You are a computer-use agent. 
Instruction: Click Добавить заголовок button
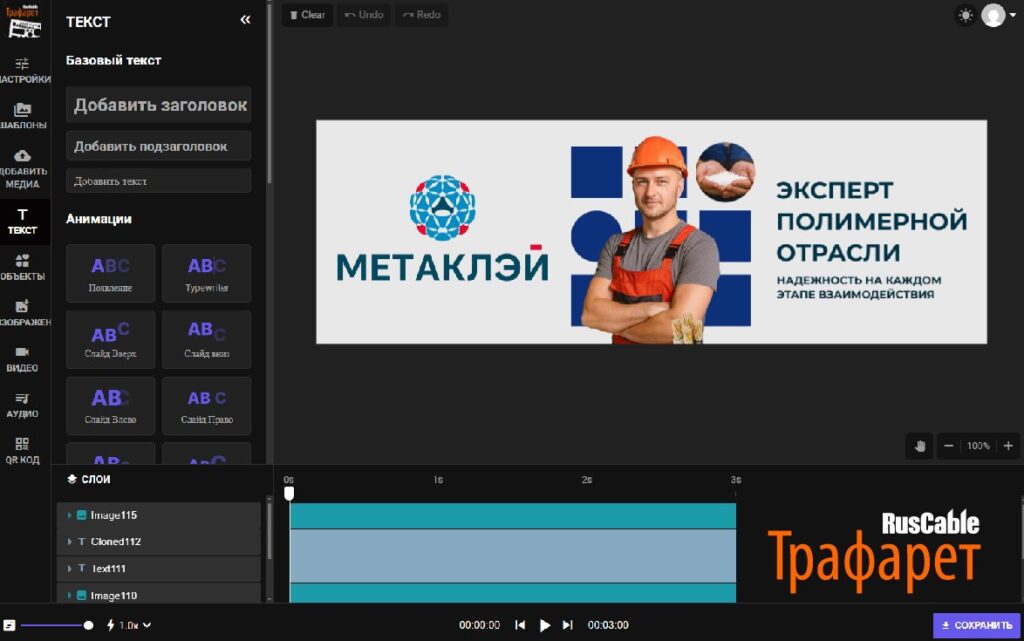click(159, 105)
